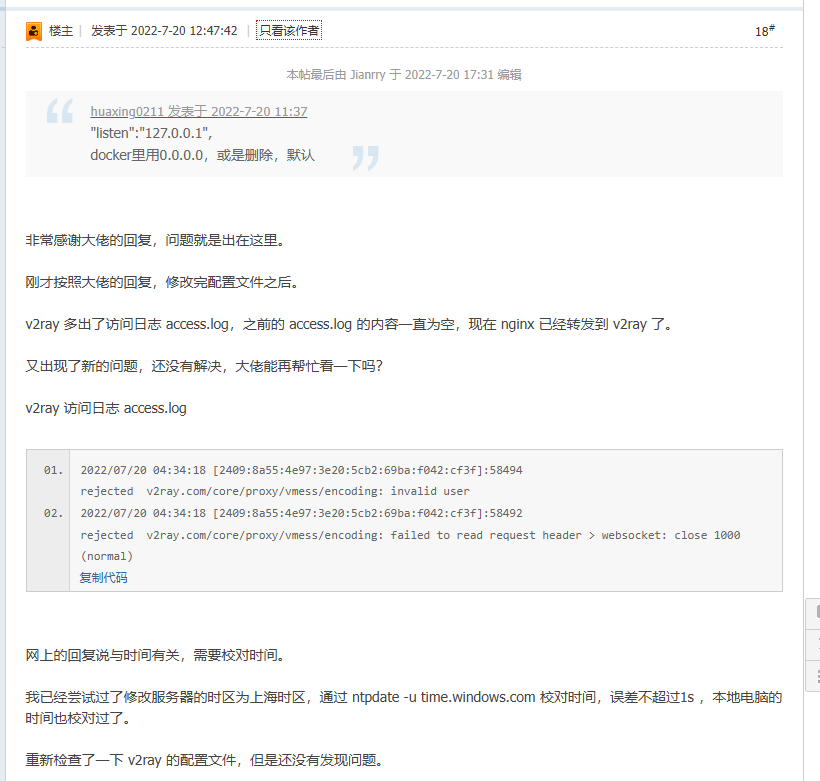This screenshot has height=781, width=820.
Task: Click the 'failed to read request header' log line
Action: point(410,536)
